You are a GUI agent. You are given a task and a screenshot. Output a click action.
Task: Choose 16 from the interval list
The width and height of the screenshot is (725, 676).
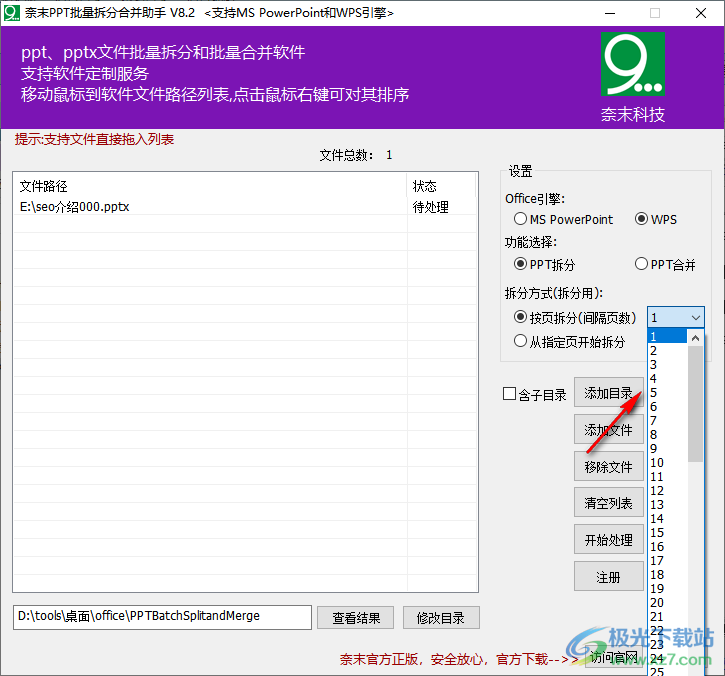667,547
